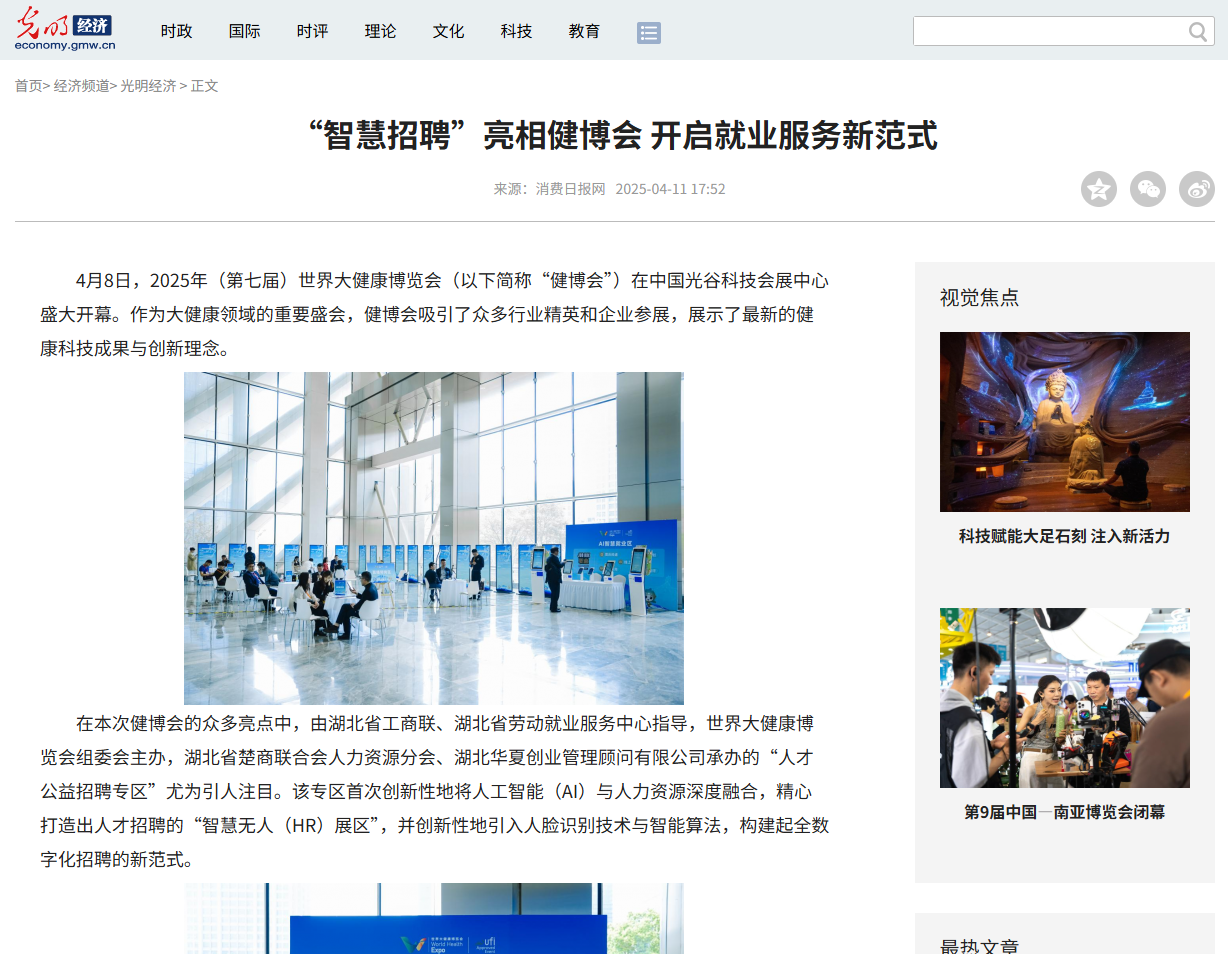The width and height of the screenshot is (1228, 954).
Task: Open the Buddha statue thumbnail image
Action: coord(1065,422)
